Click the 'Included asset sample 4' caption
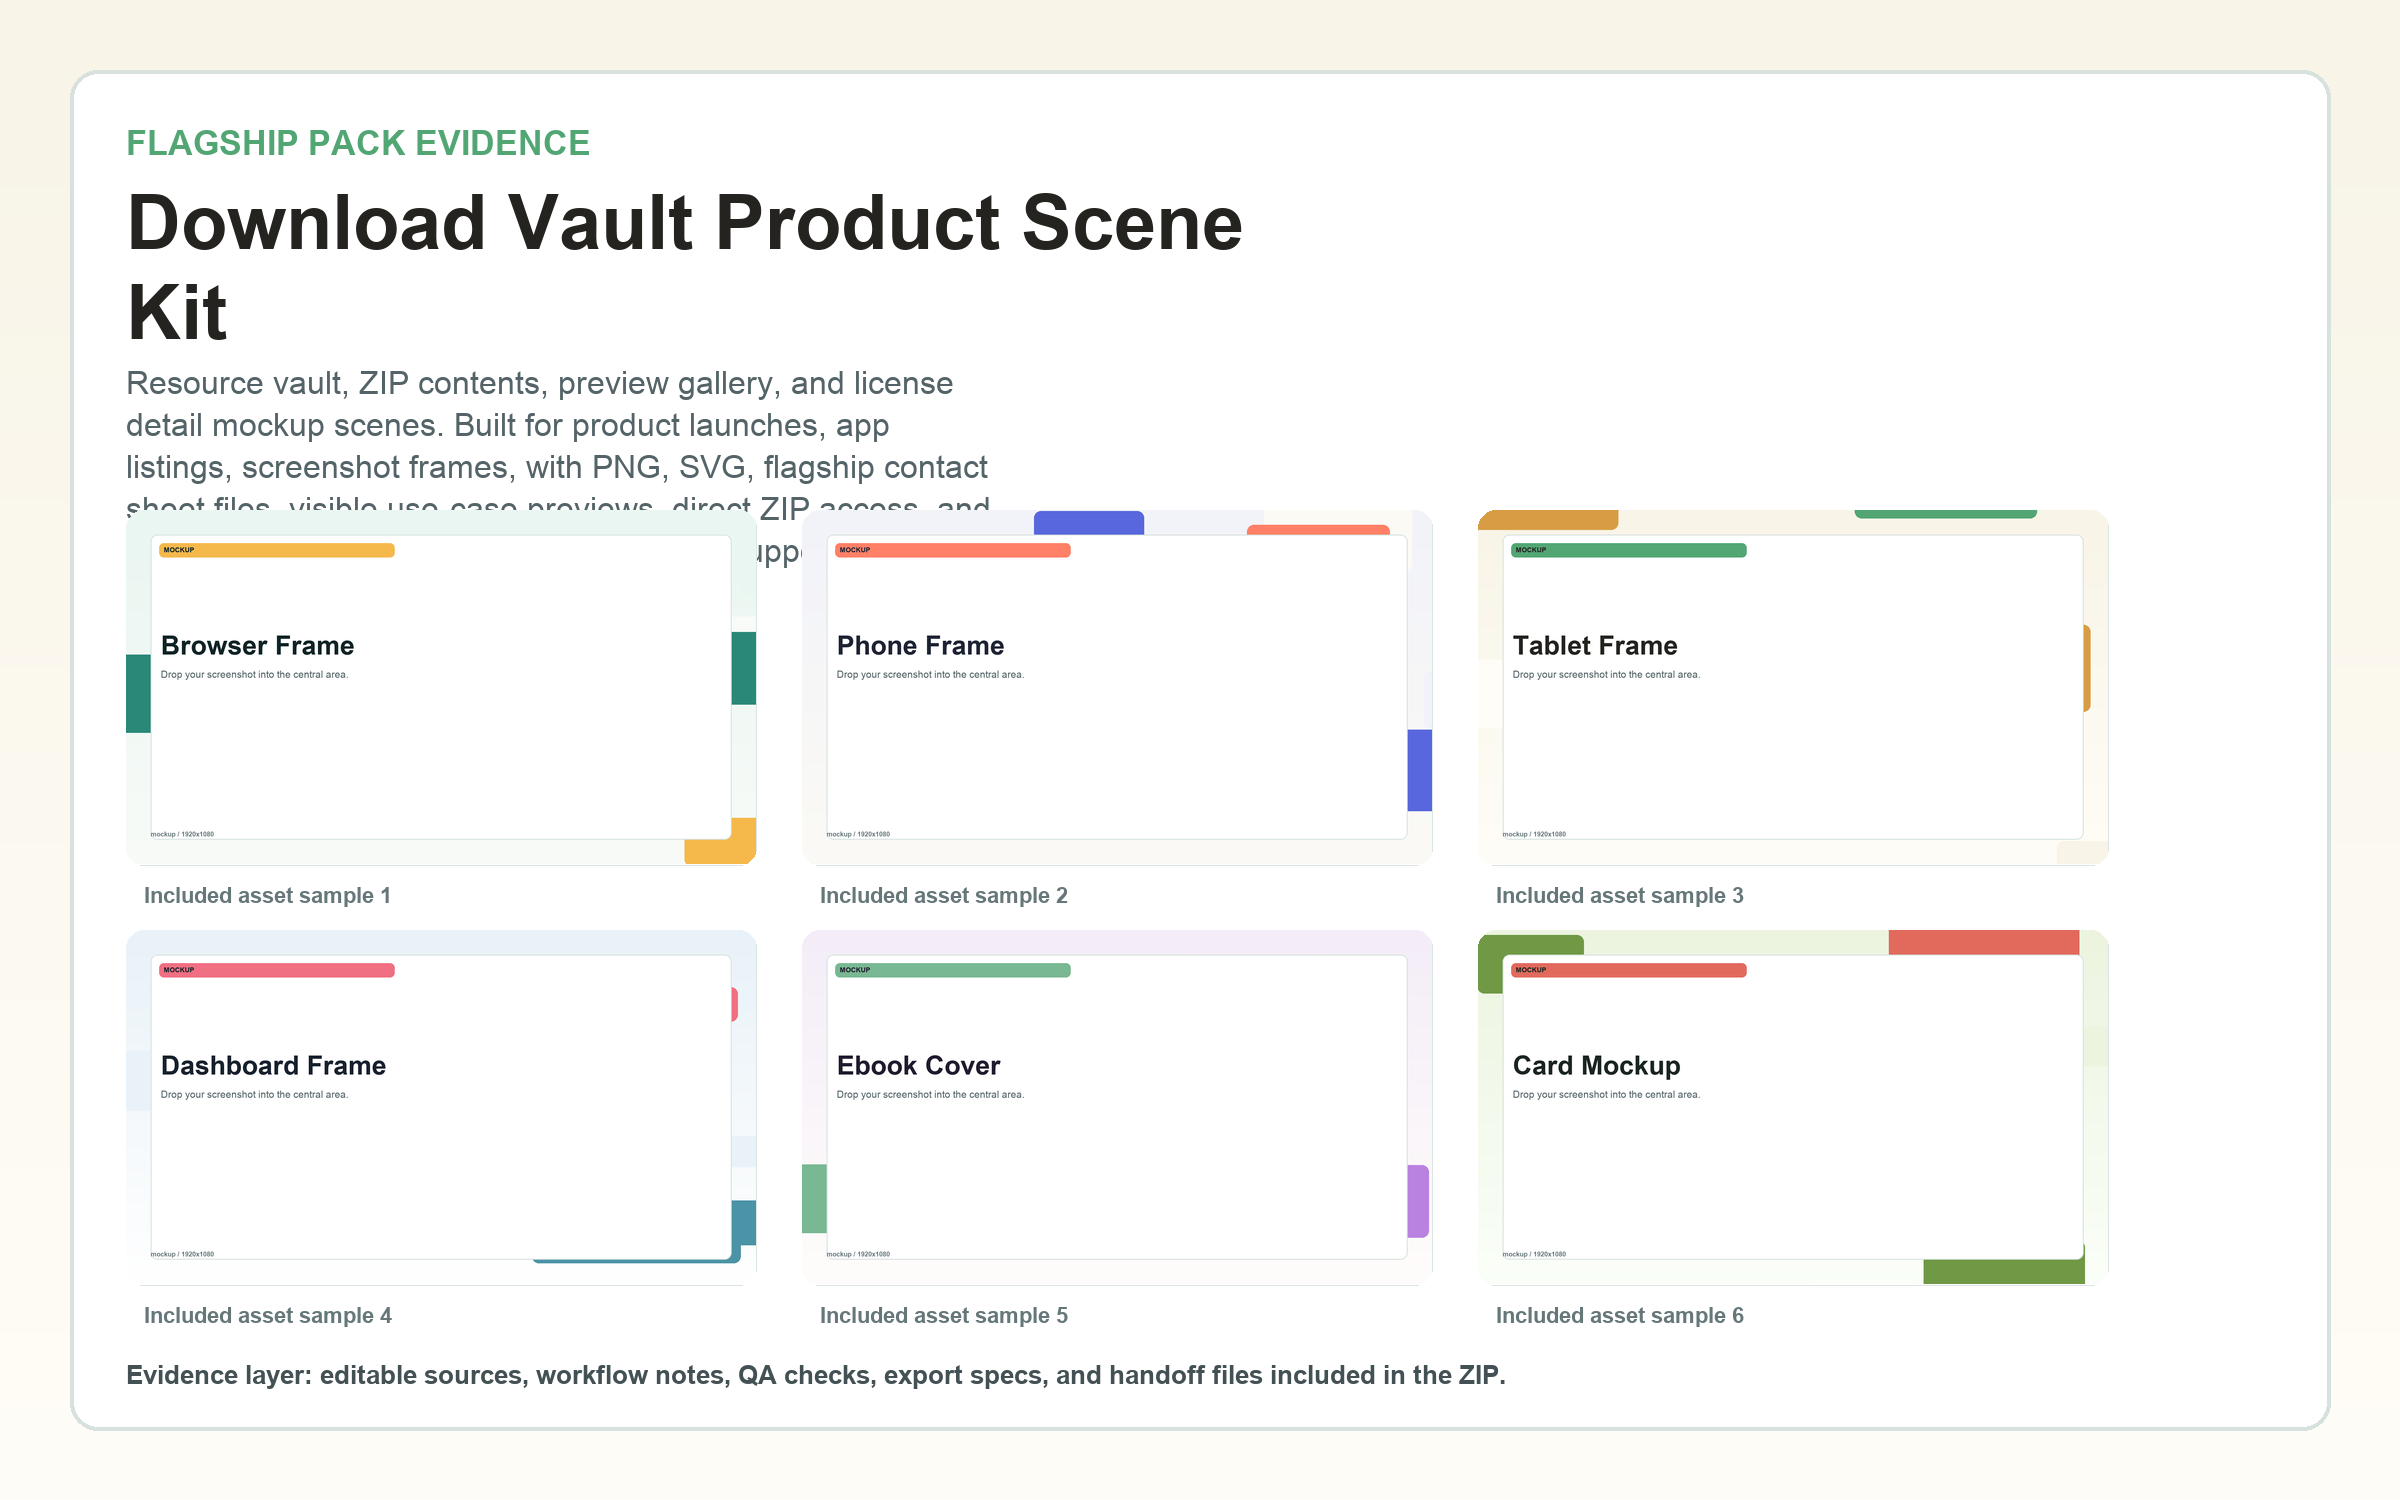This screenshot has height=1500, width=2400. 267,1316
